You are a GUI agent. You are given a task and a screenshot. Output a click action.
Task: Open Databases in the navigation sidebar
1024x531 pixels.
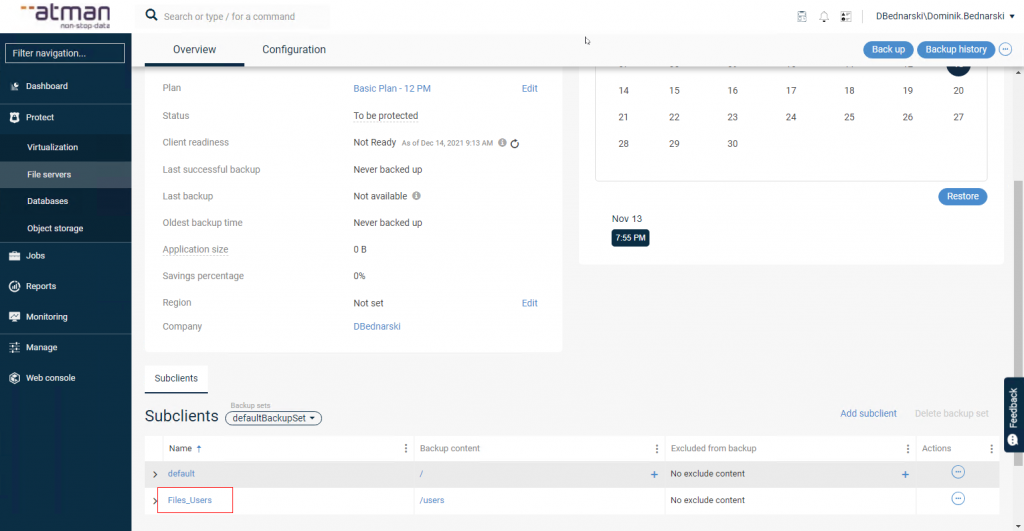(48, 201)
